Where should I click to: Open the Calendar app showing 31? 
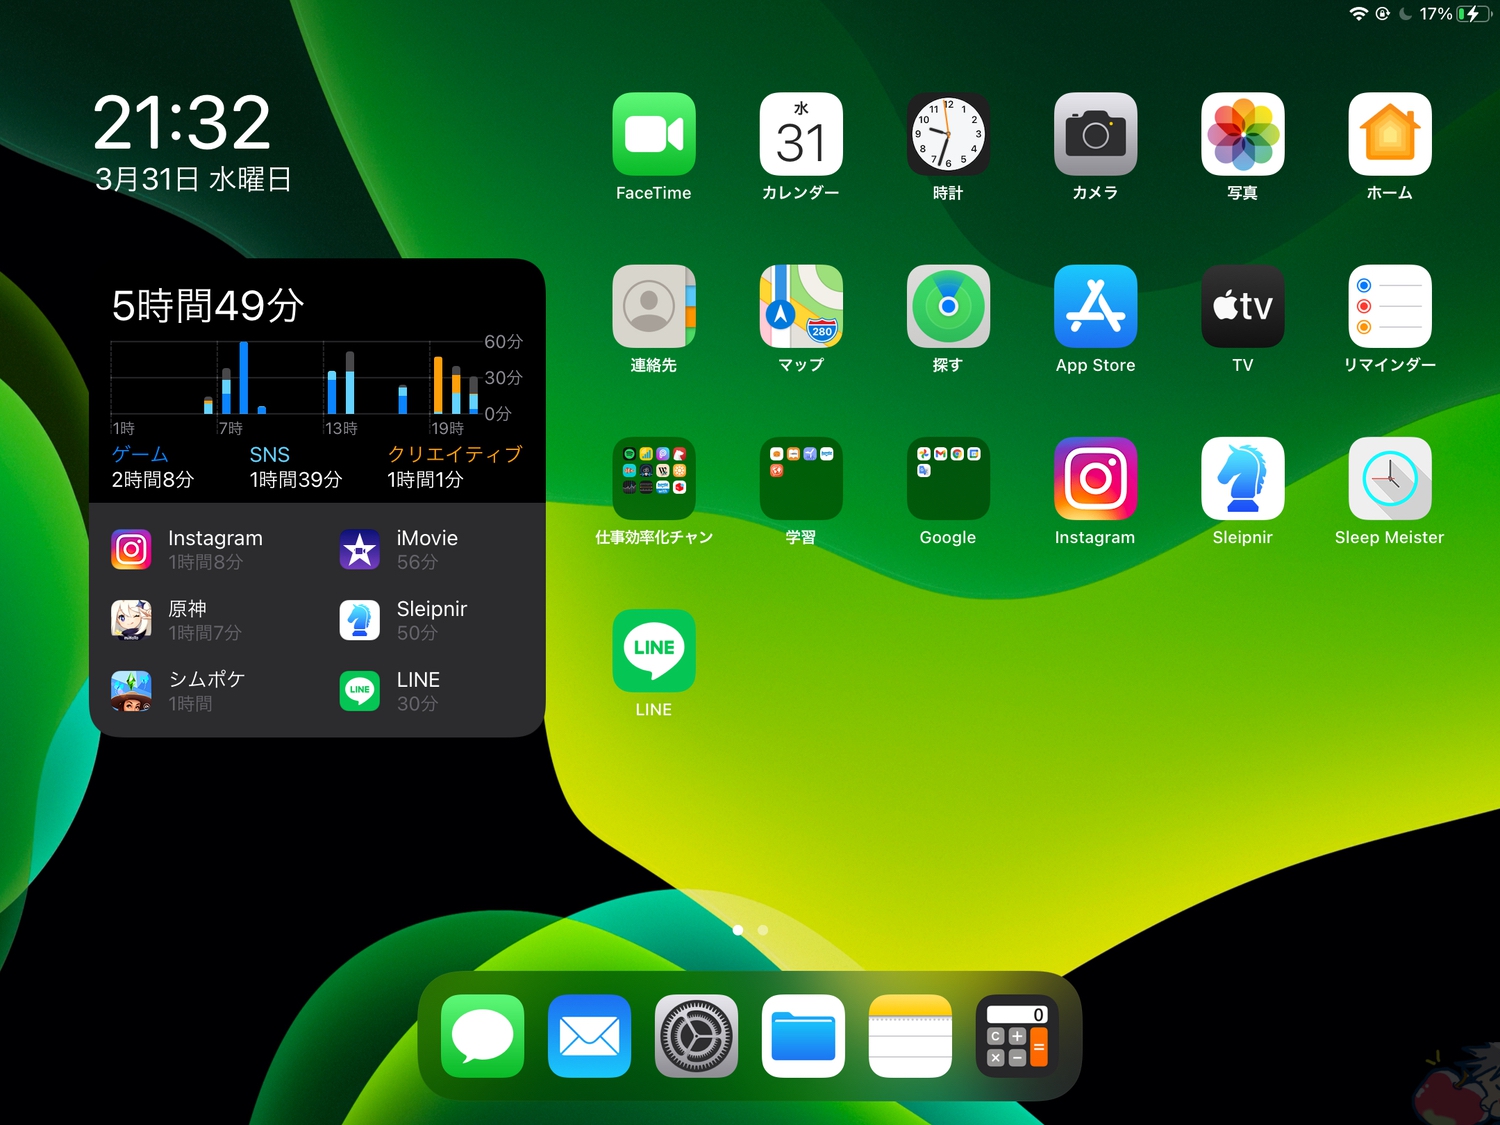coord(801,134)
